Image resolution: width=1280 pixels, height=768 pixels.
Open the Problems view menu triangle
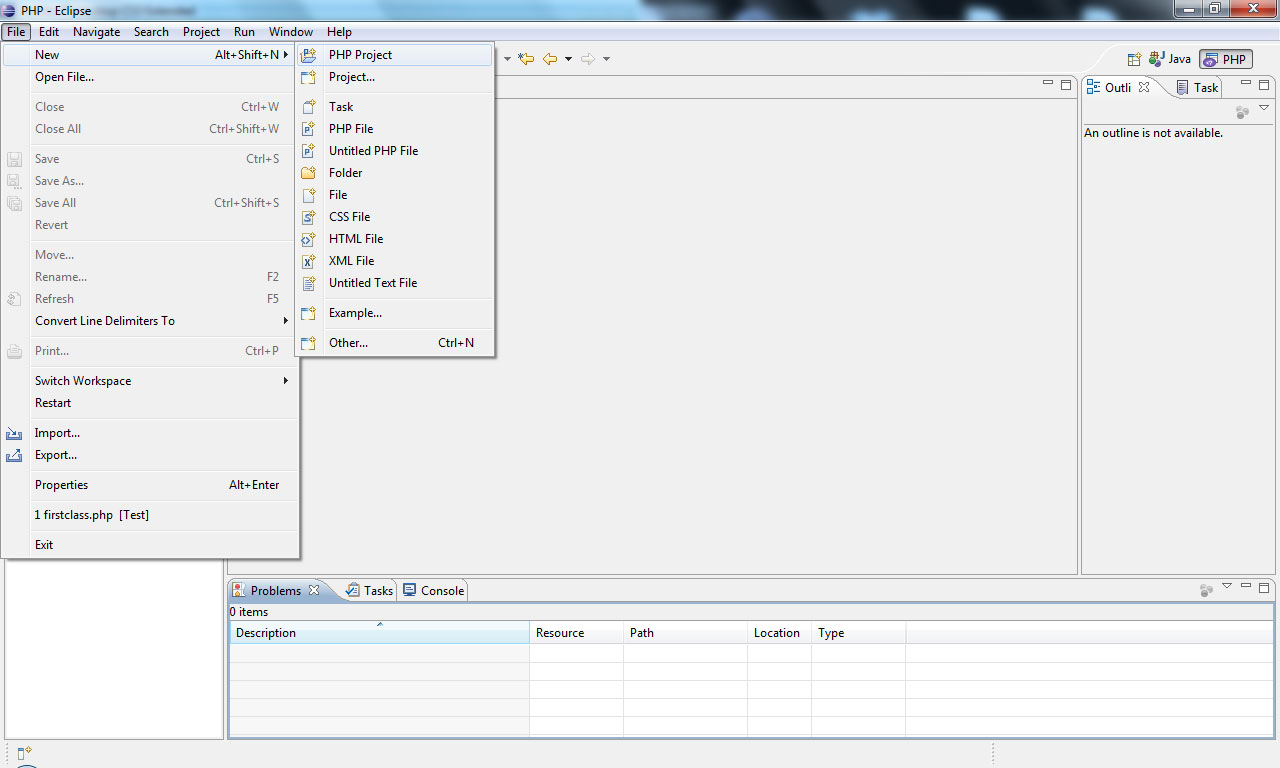pos(1227,587)
